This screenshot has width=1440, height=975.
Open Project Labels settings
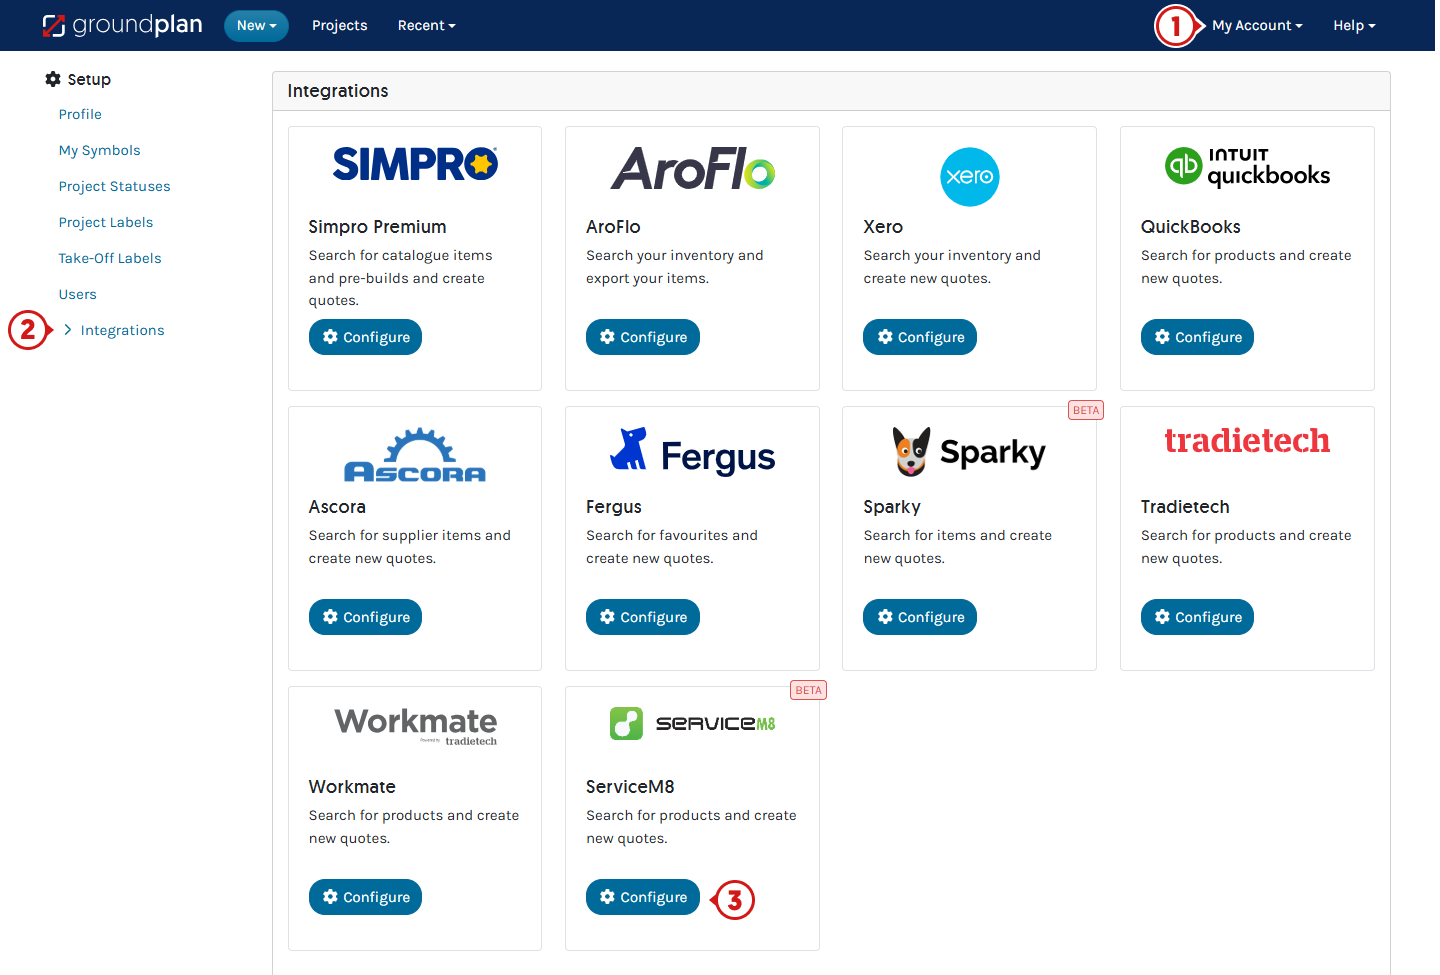pos(106,222)
